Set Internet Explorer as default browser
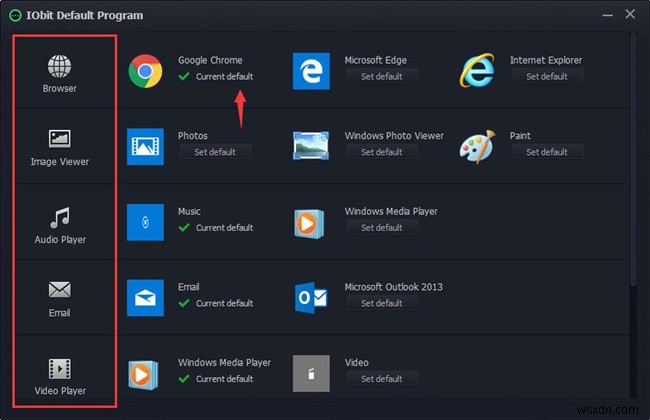Screen dimensions: 650x420 [x=547, y=77]
